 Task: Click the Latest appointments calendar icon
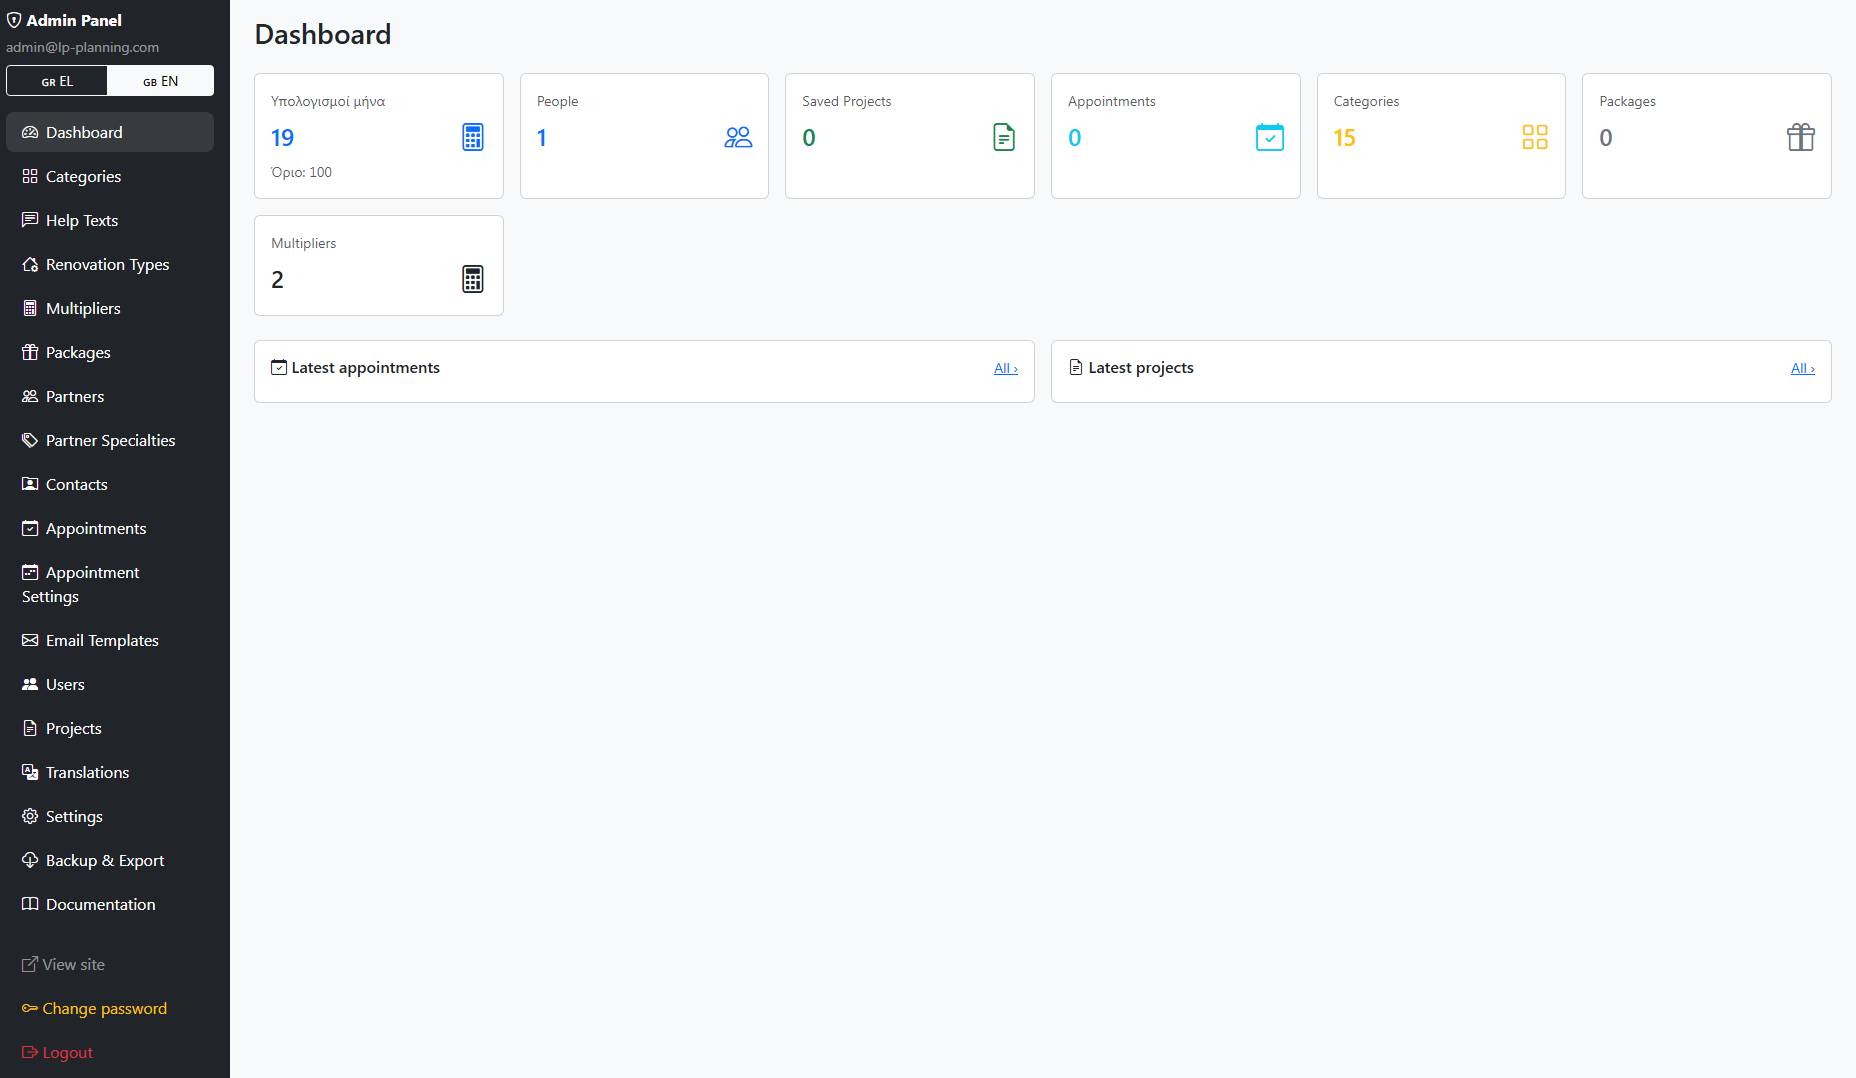pyautogui.click(x=279, y=367)
